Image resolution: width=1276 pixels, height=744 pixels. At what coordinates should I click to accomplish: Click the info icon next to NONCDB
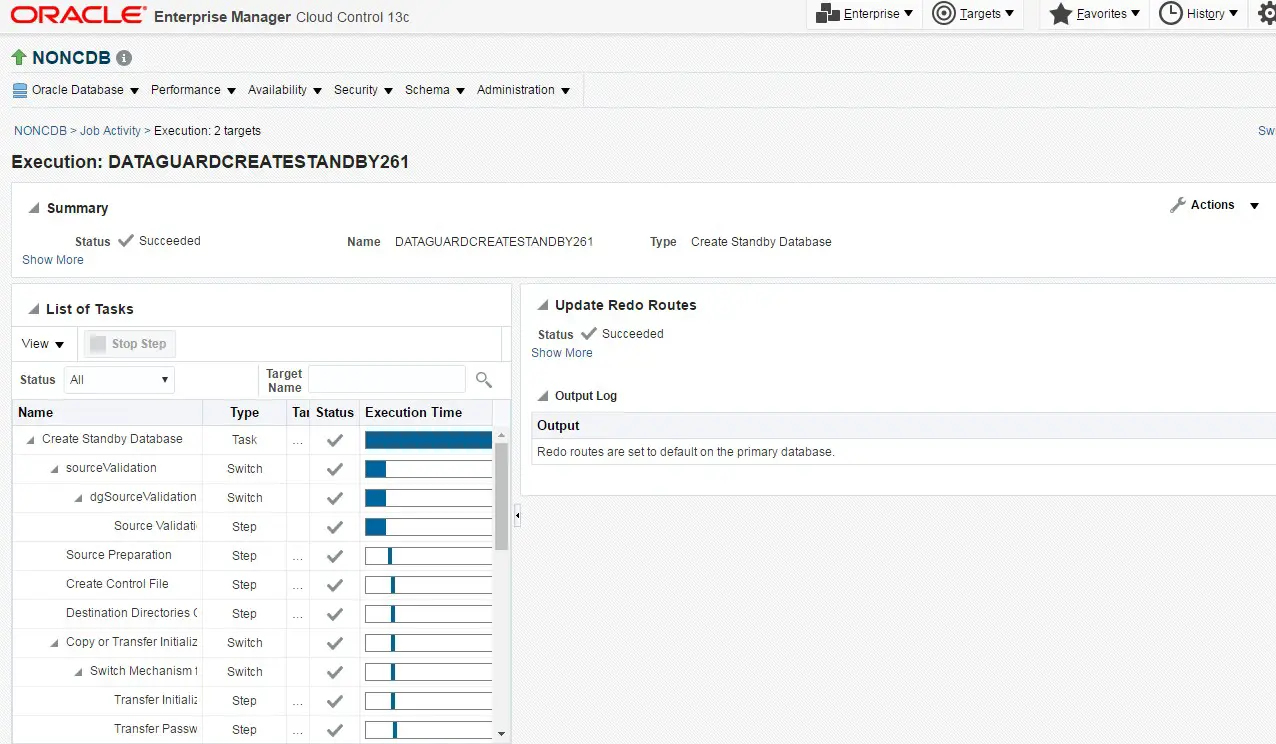pos(124,58)
